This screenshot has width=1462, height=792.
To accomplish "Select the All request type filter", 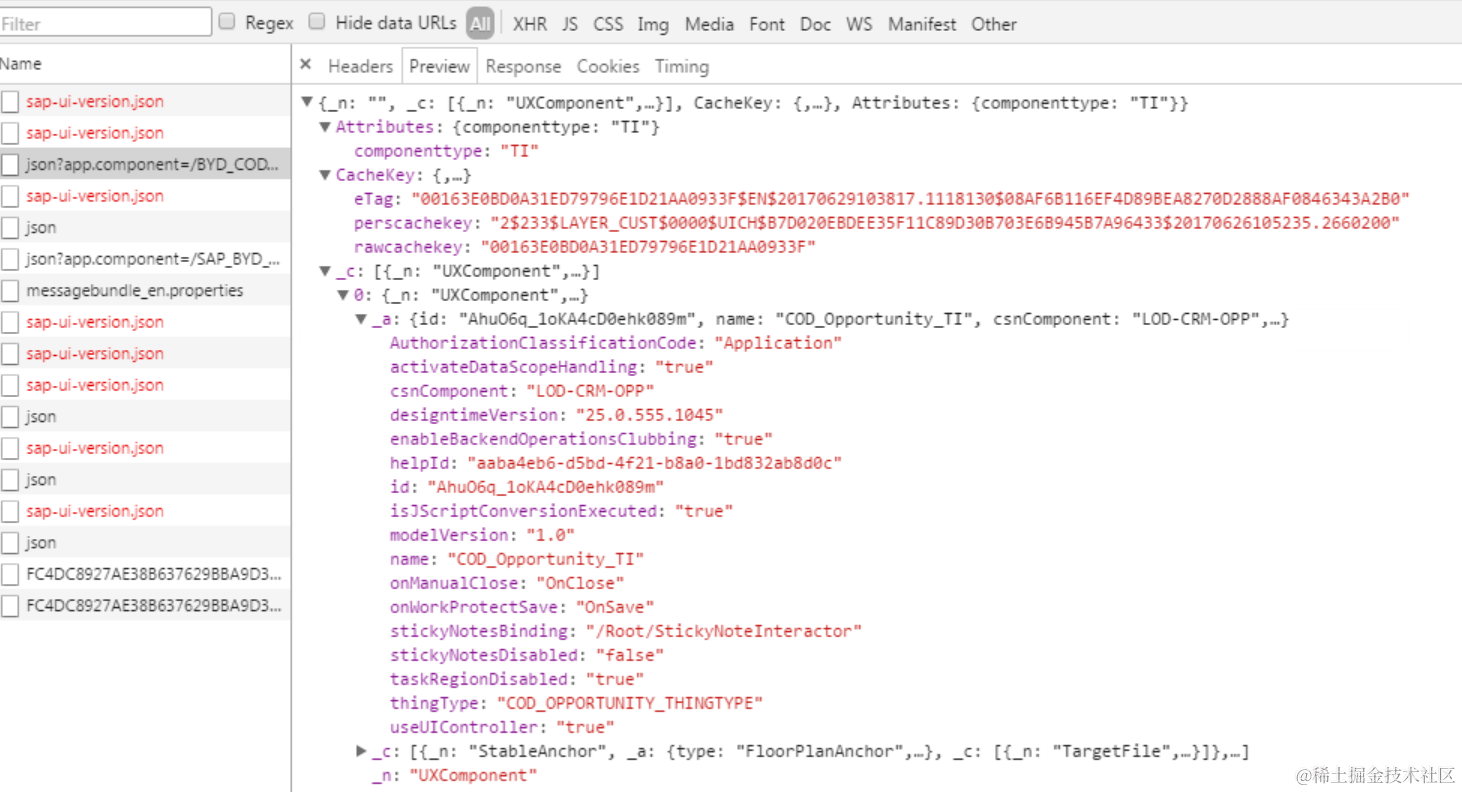I will click(480, 23).
